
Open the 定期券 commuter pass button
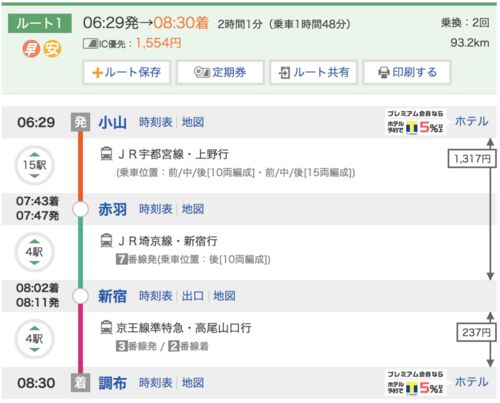tap(220, 72)
